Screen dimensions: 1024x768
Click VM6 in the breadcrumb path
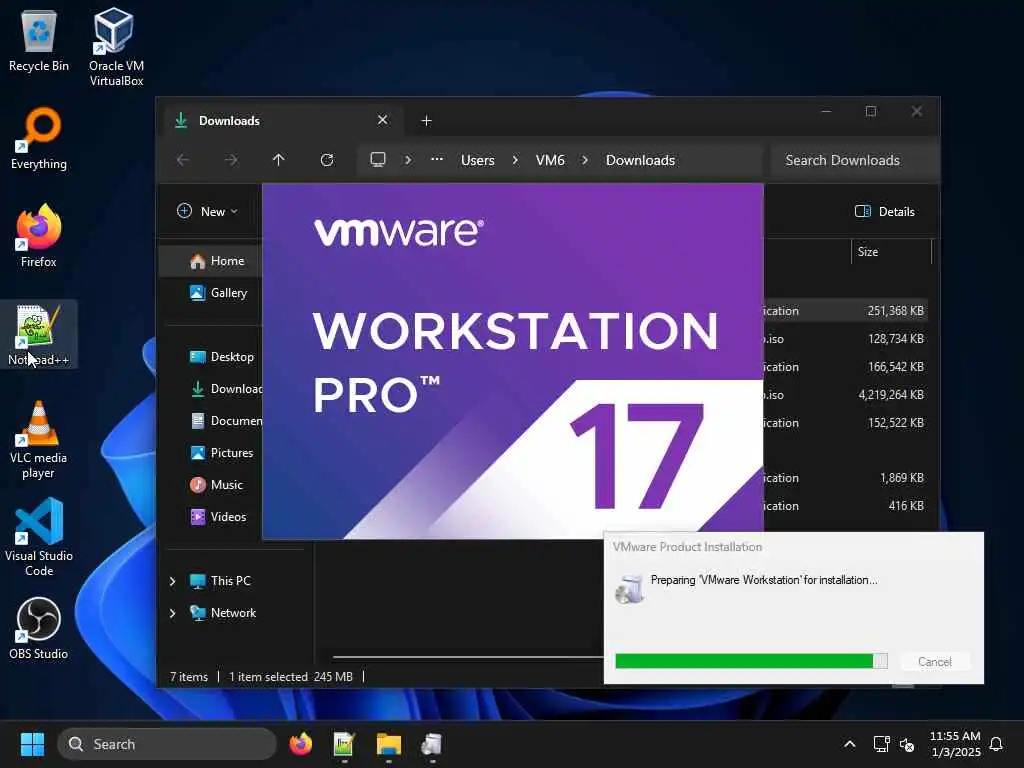[x=550, y=160]
